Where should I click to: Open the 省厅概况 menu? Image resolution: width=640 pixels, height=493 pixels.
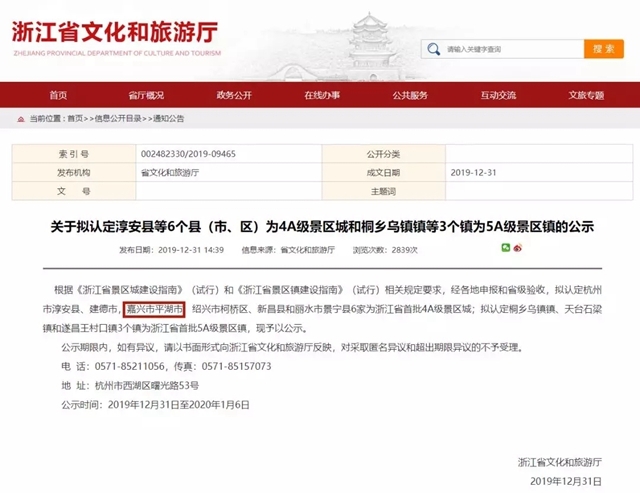pos(146,95)
